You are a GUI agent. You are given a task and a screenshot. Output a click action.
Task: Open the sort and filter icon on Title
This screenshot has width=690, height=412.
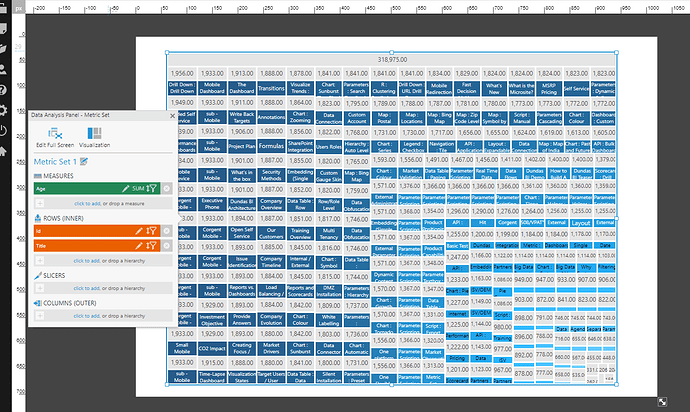(x=151, y=246)
